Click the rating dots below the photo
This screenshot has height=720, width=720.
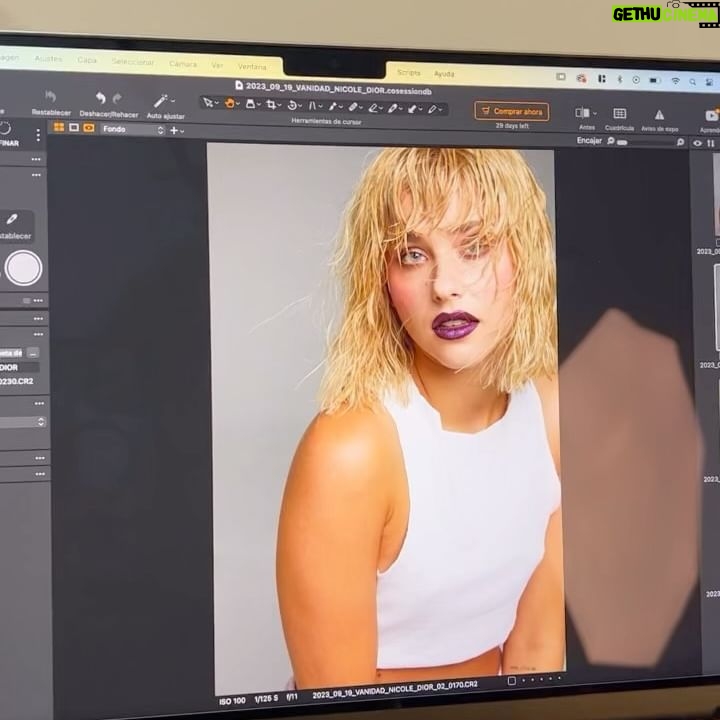click(x=541, y=679)
